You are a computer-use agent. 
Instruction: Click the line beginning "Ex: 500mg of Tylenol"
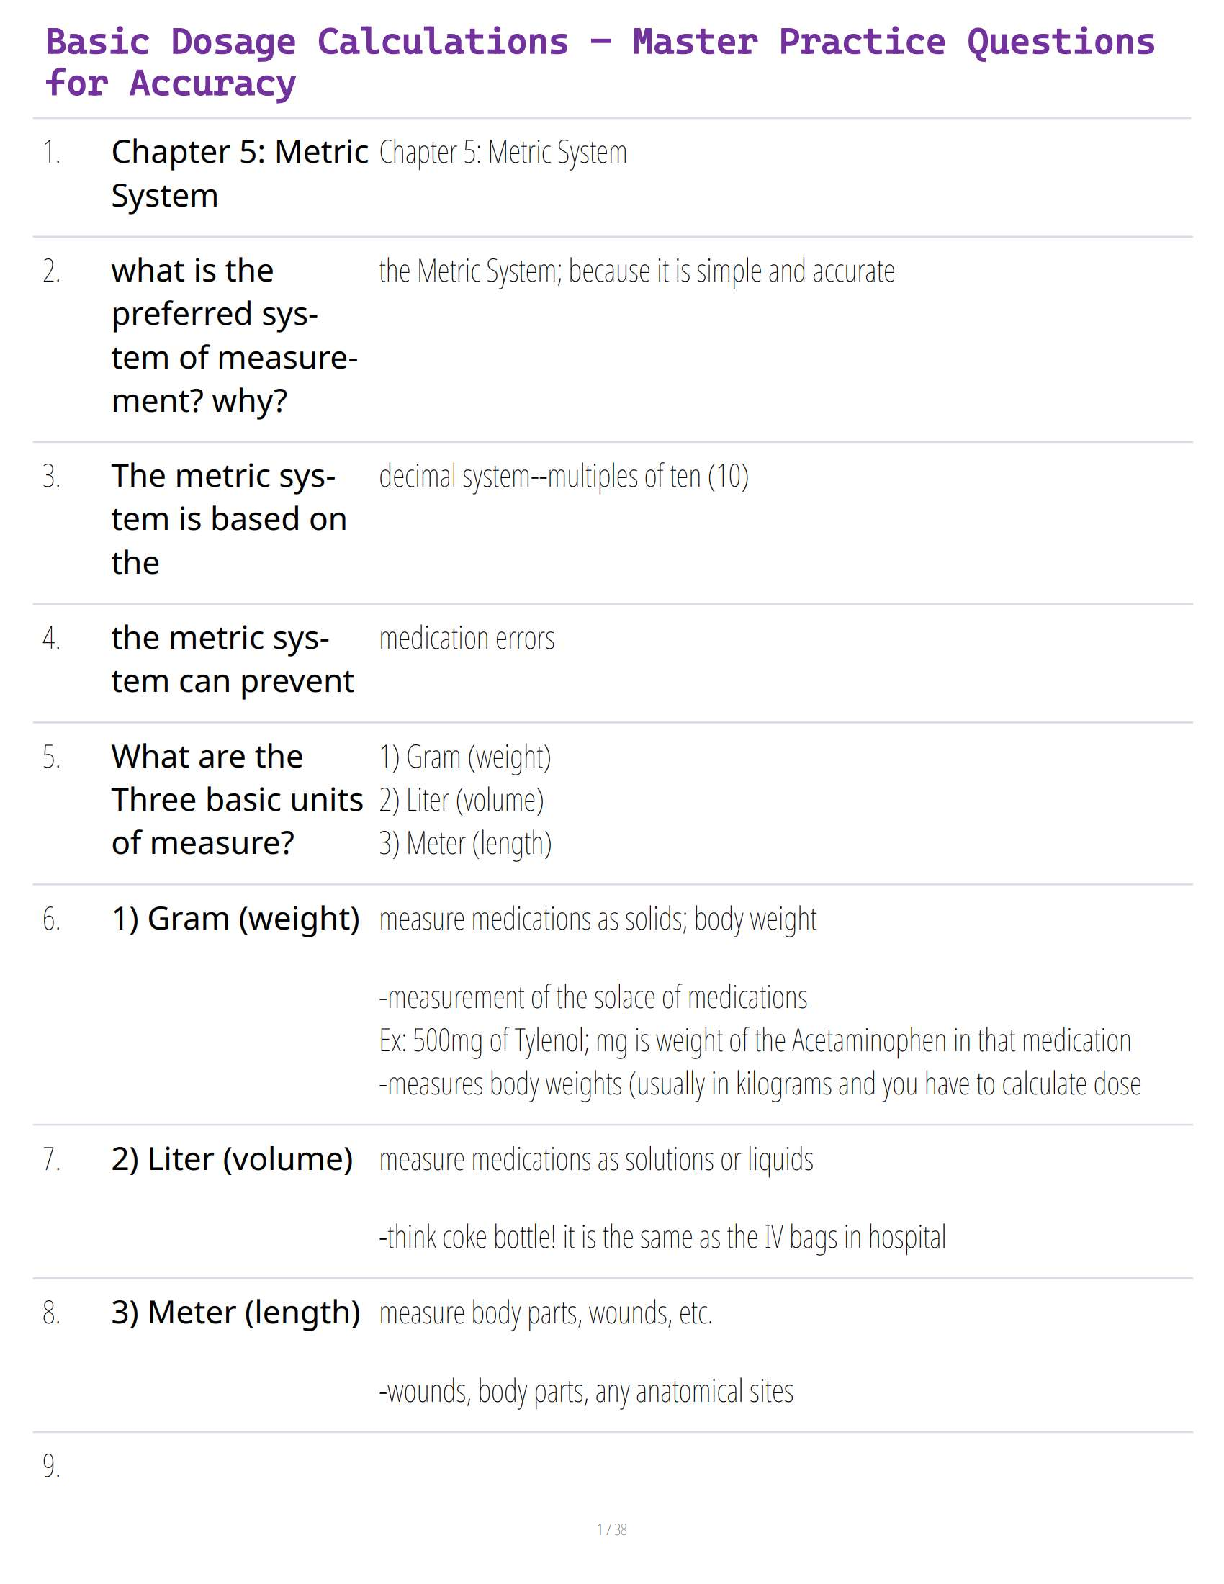754,1042
